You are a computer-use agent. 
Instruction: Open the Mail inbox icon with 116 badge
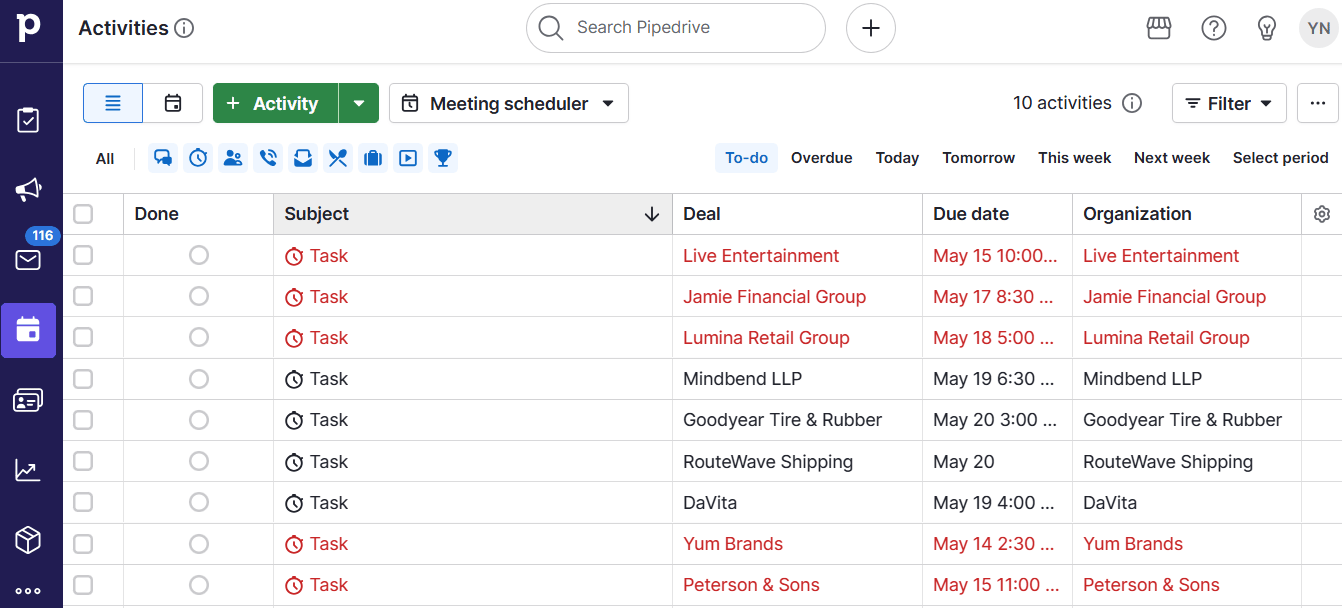28,260
